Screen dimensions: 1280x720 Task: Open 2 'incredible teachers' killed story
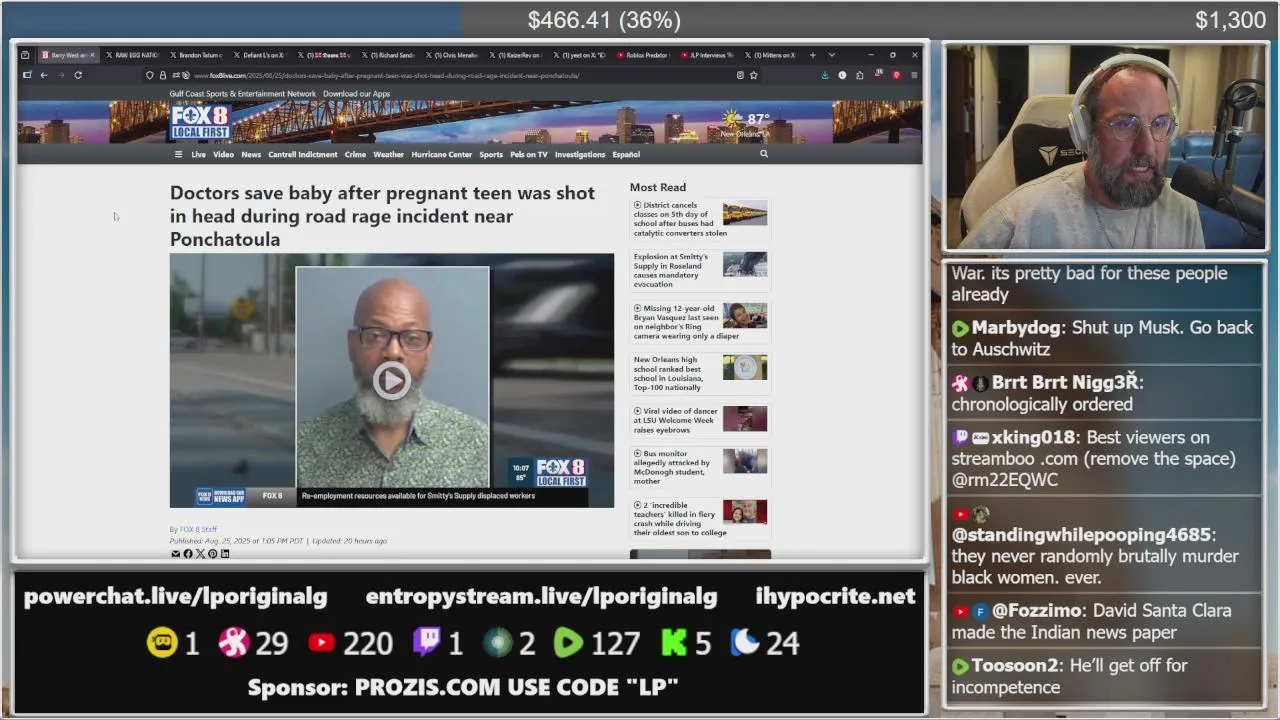click(x=680, y=518)
